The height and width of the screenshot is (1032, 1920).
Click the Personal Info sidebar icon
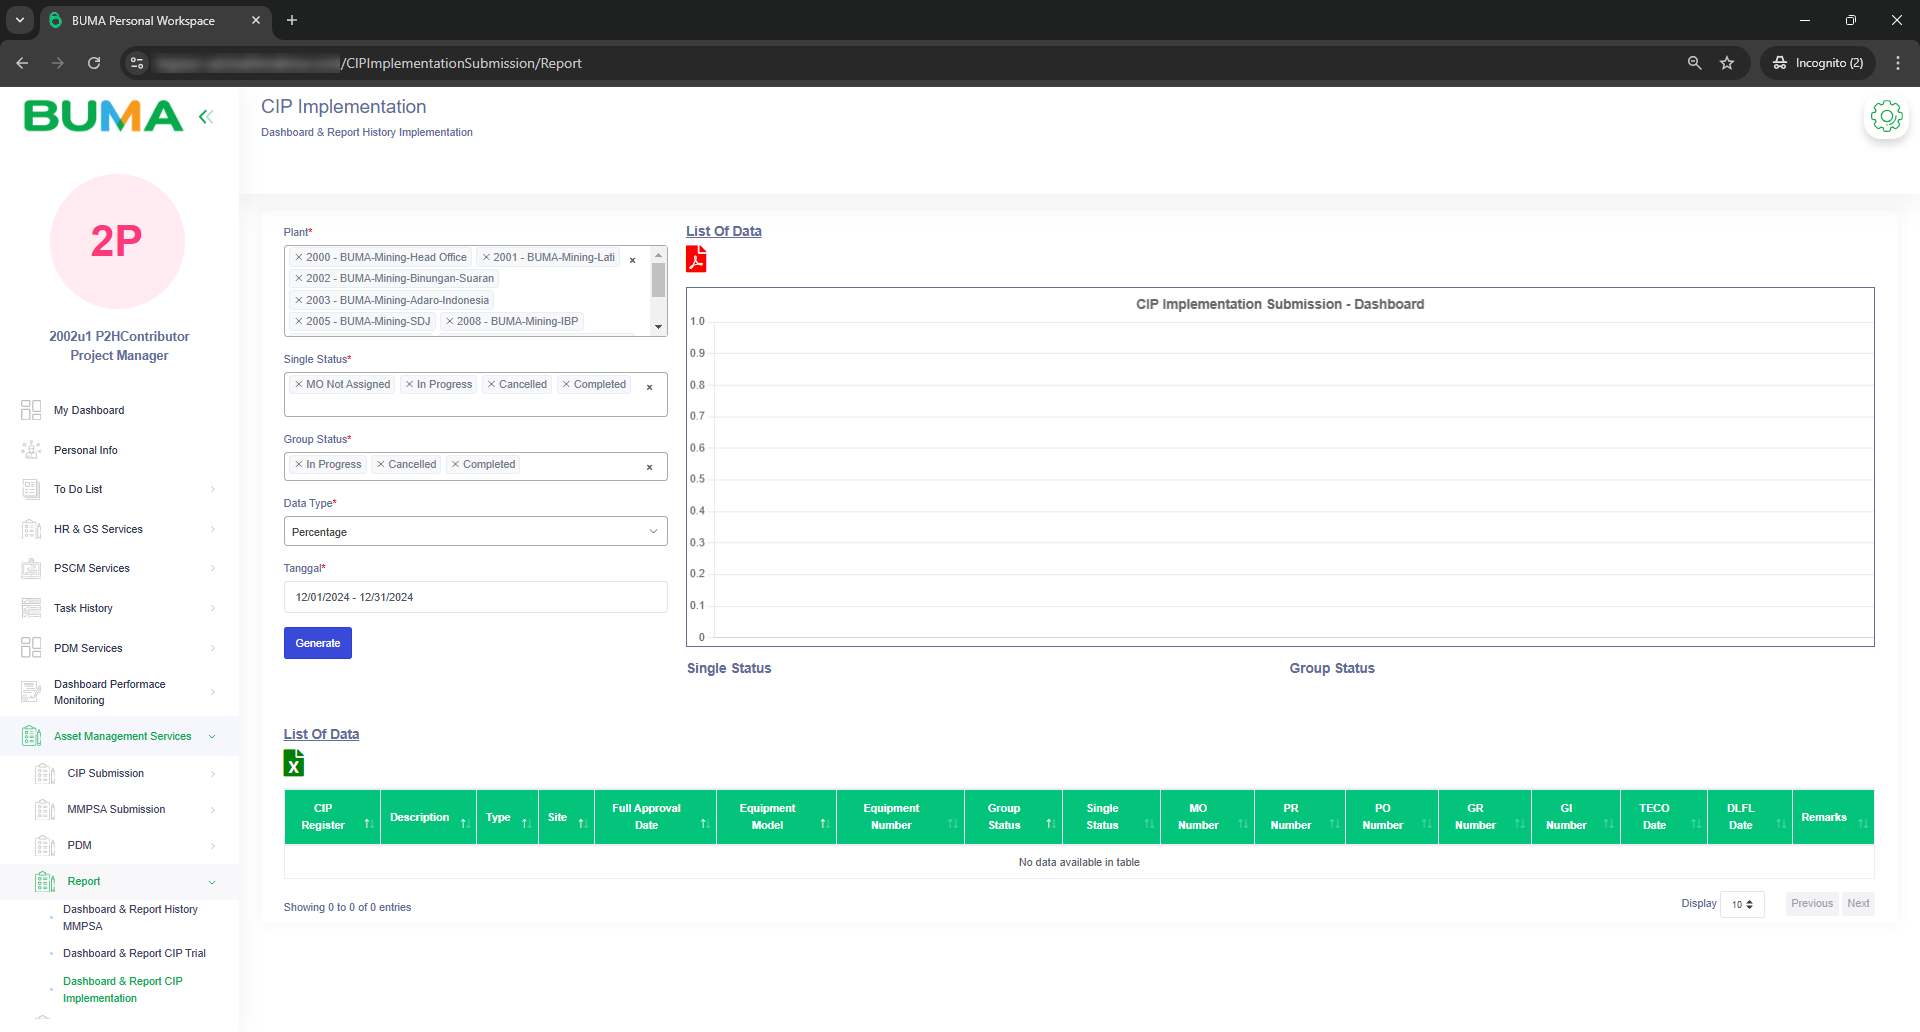(31, 450)
